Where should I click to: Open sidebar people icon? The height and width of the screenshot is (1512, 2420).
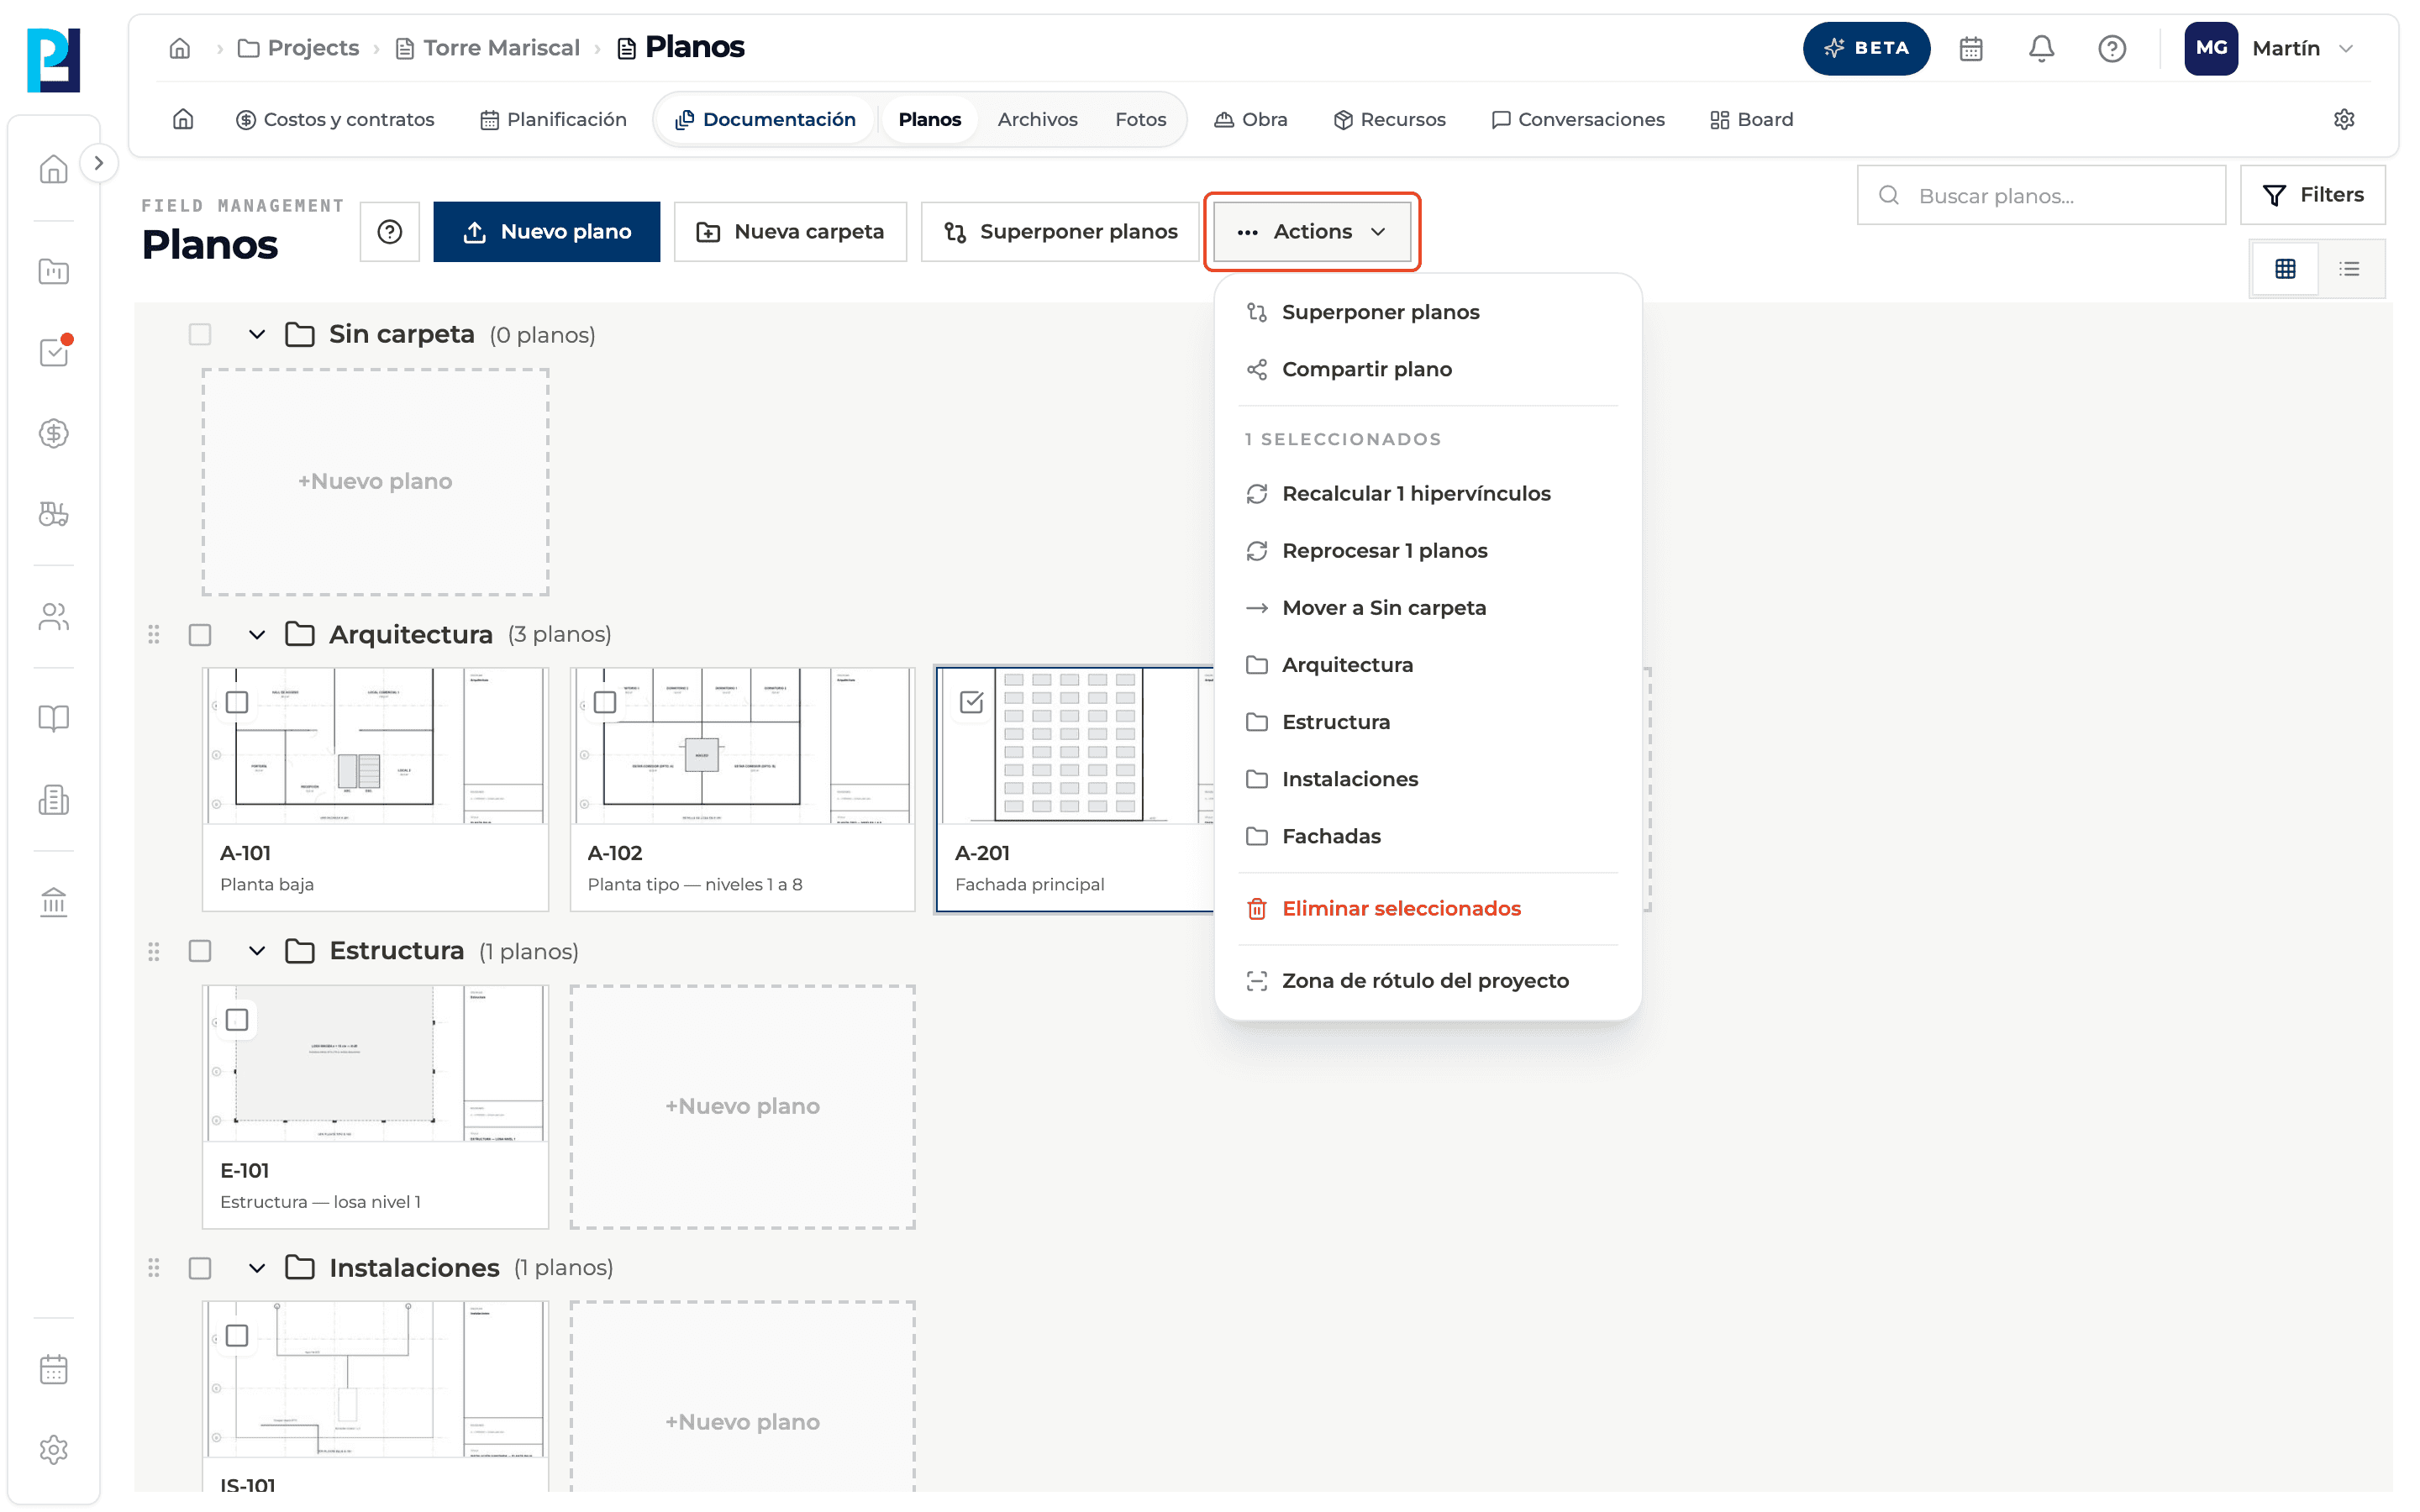(54, 617)
